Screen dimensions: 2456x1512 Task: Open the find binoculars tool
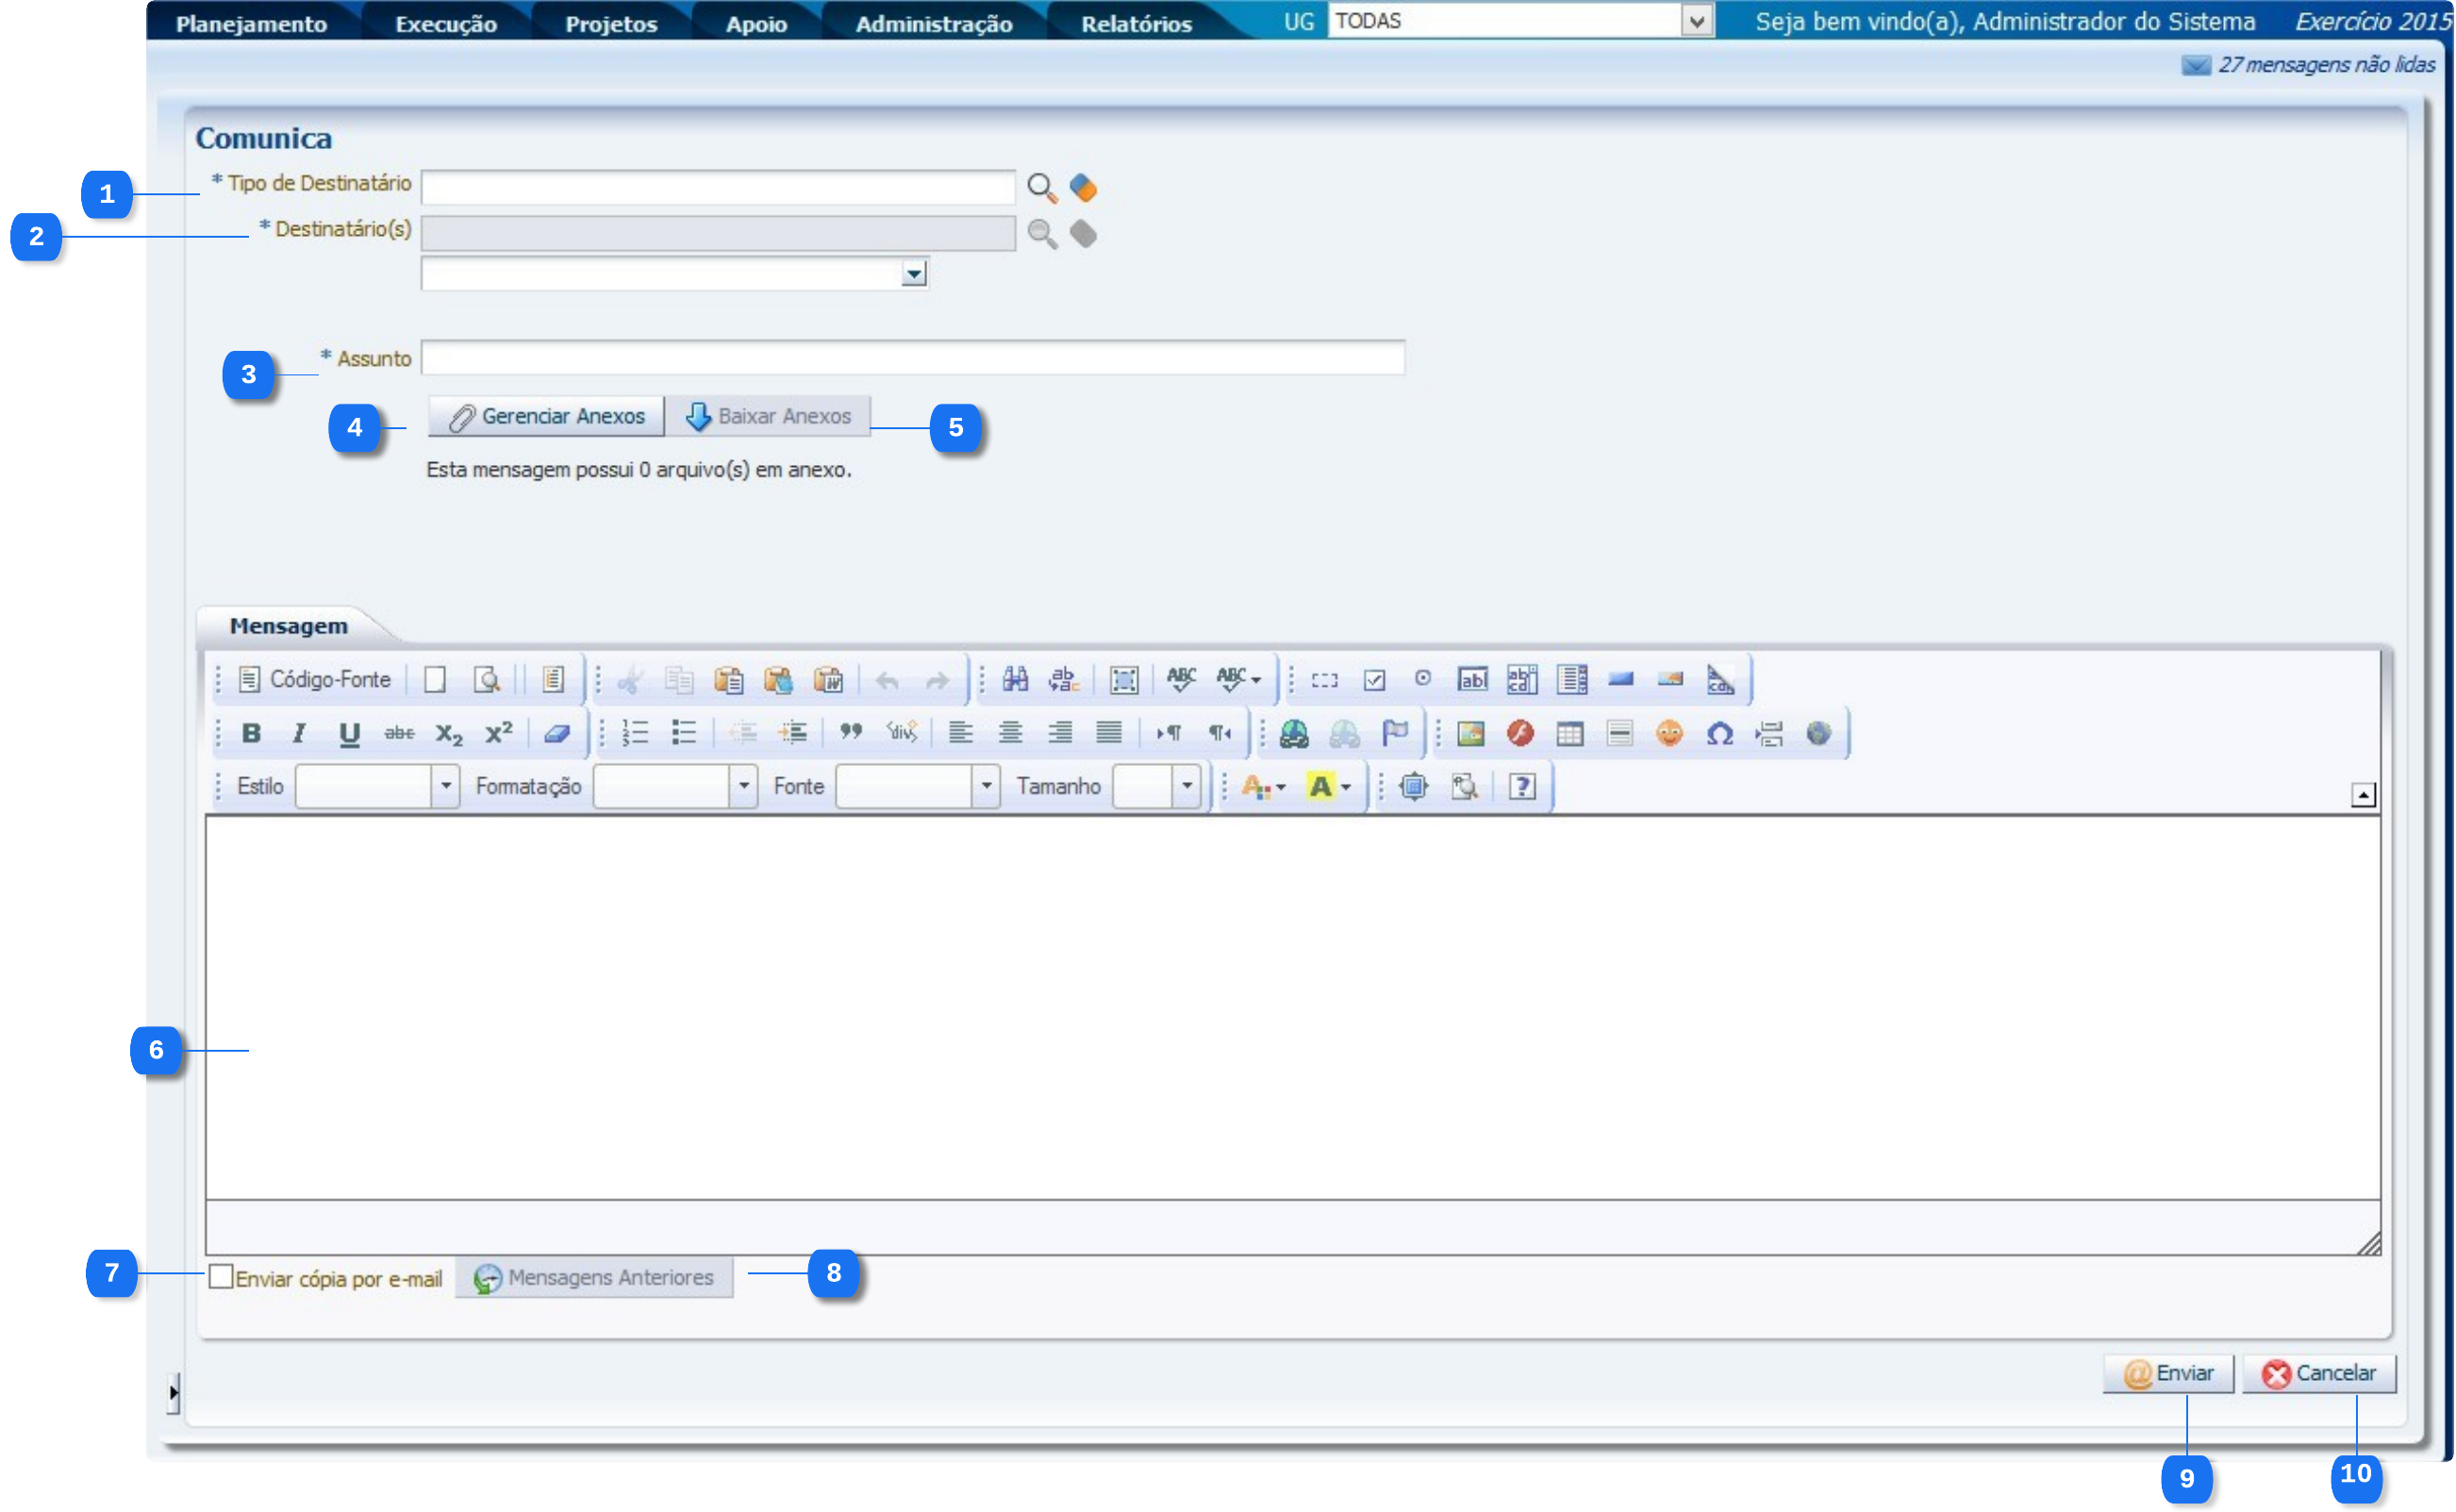[x=1015, y=680]
